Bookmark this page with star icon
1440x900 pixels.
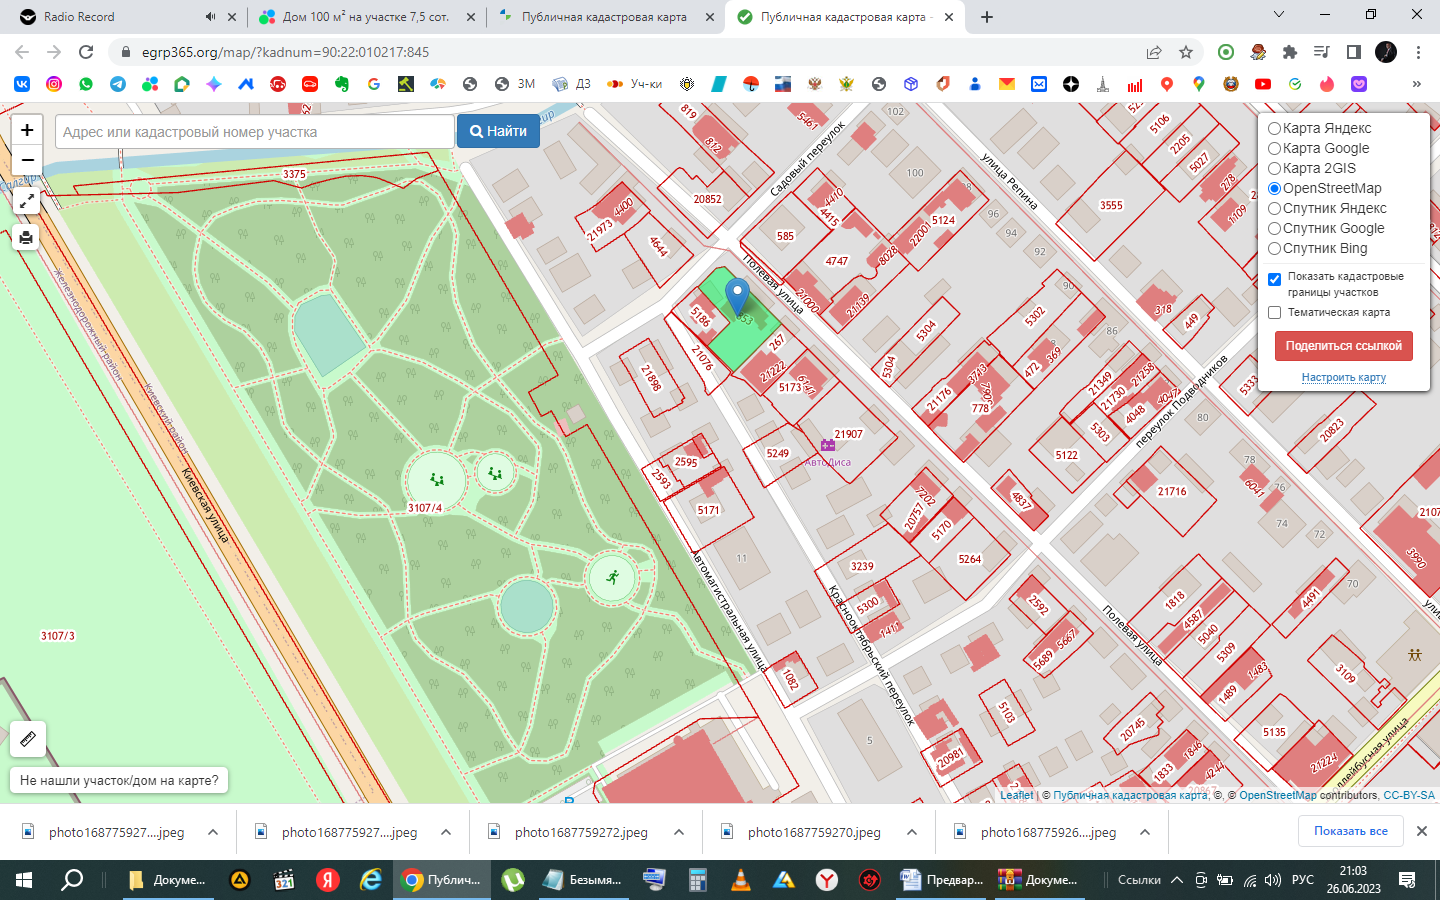pos(1186,52)
